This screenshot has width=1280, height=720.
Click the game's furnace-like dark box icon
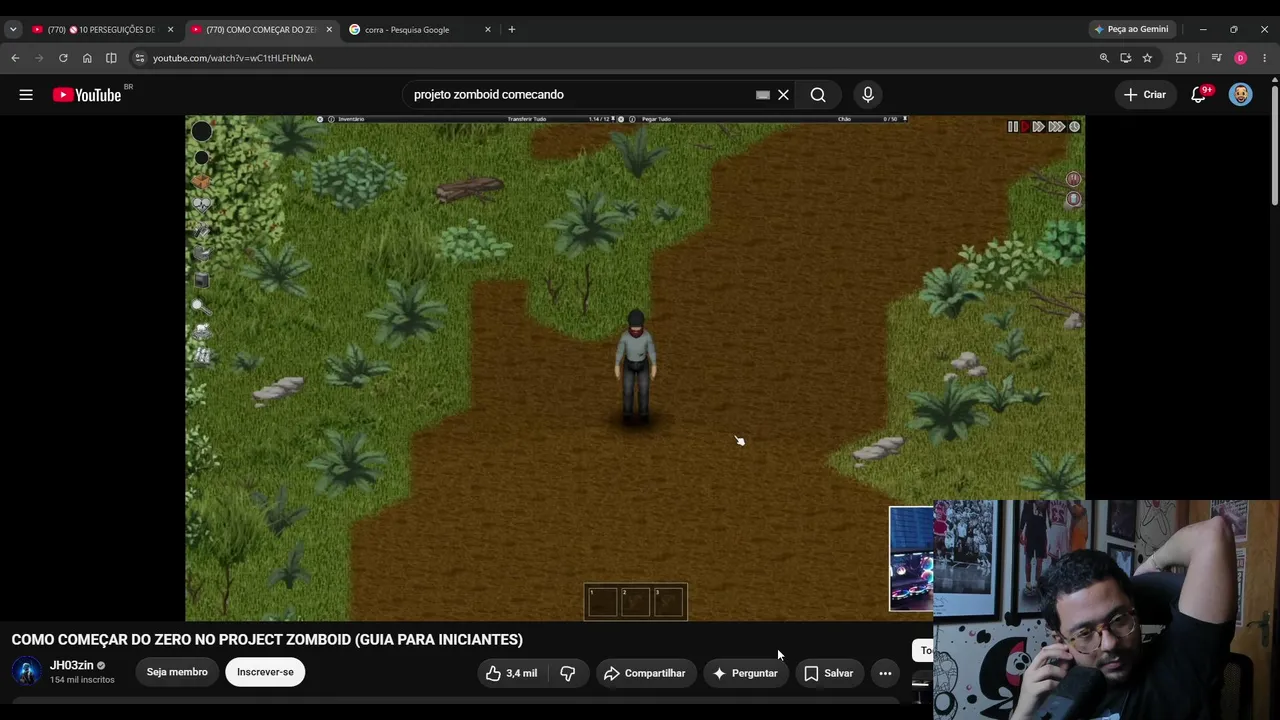coord(201,281)
